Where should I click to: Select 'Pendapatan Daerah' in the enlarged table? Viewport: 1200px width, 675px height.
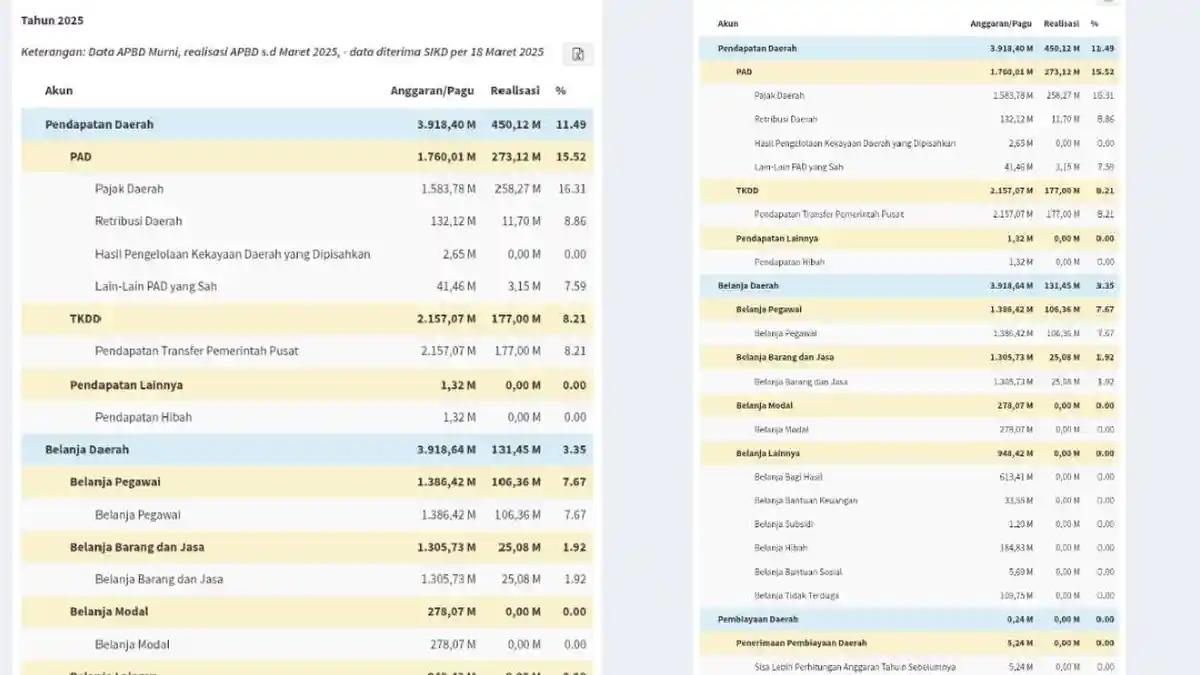99,125
